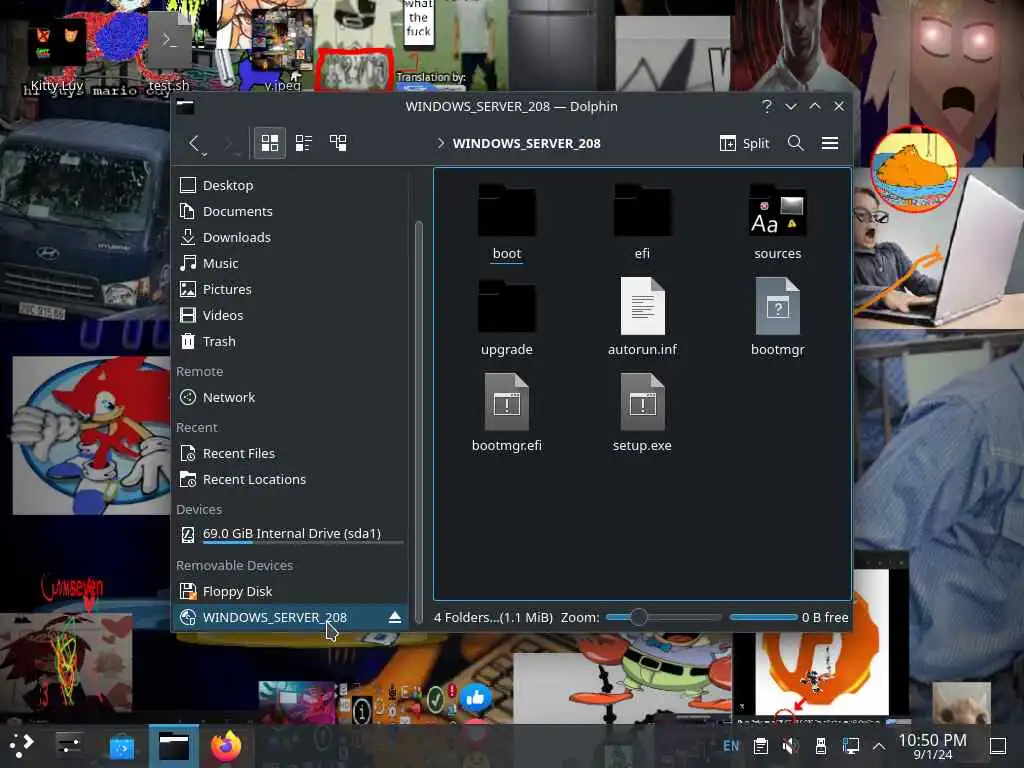This screenshot has width=1024, height=768.
Task: Switch to Compact view mode
Action: (304, 143)
